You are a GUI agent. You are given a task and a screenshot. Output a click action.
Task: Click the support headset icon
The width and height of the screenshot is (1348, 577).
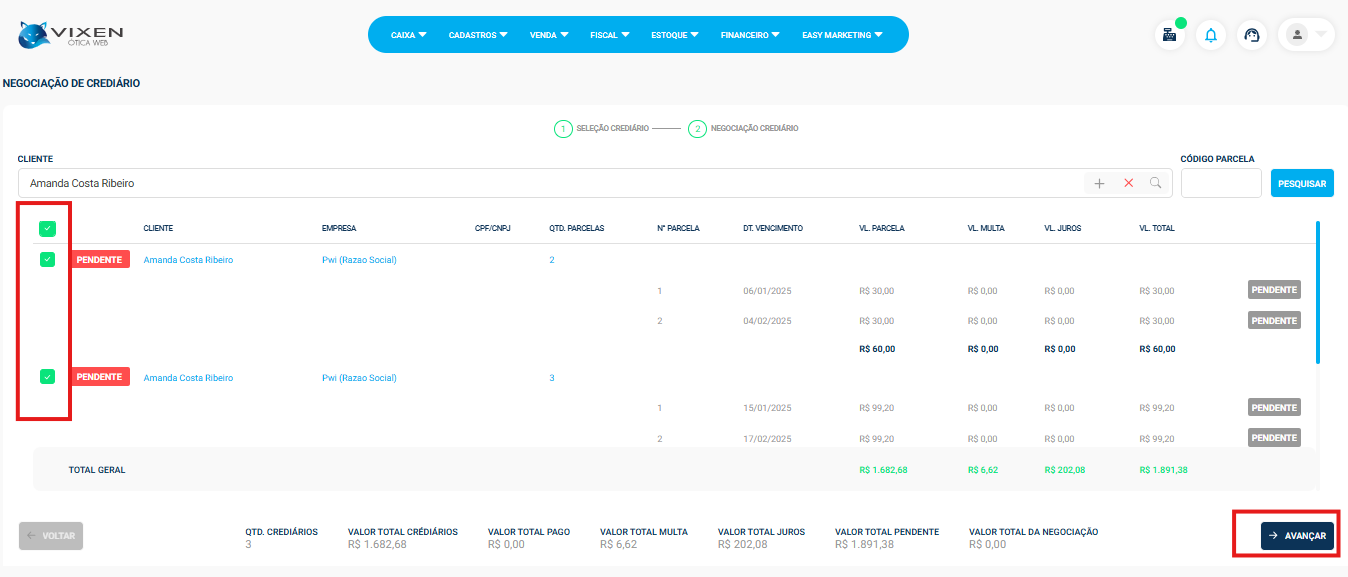[x=1251, y=35]
